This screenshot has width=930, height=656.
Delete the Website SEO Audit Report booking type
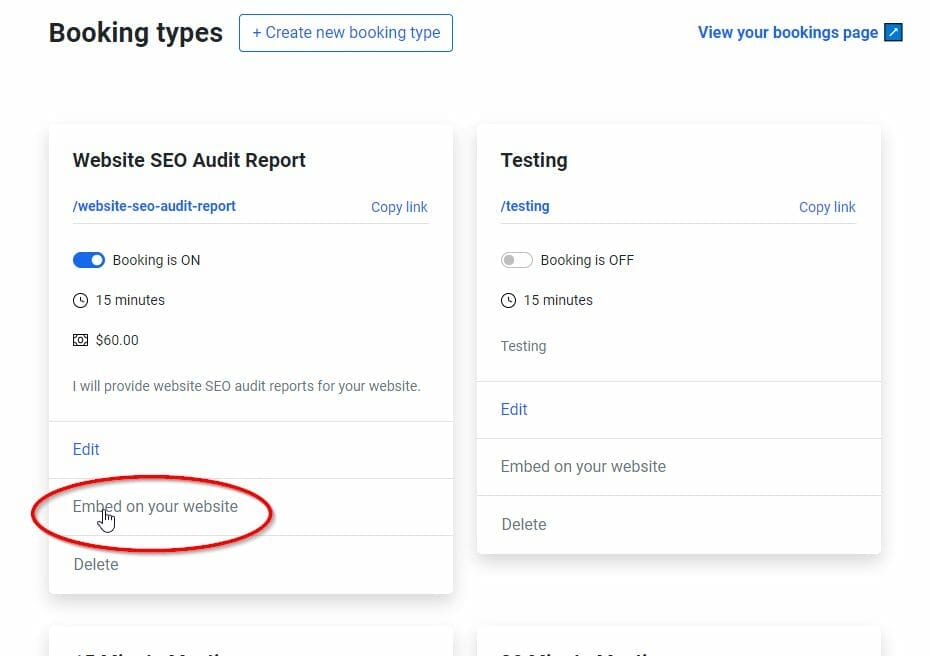[96, 564]
